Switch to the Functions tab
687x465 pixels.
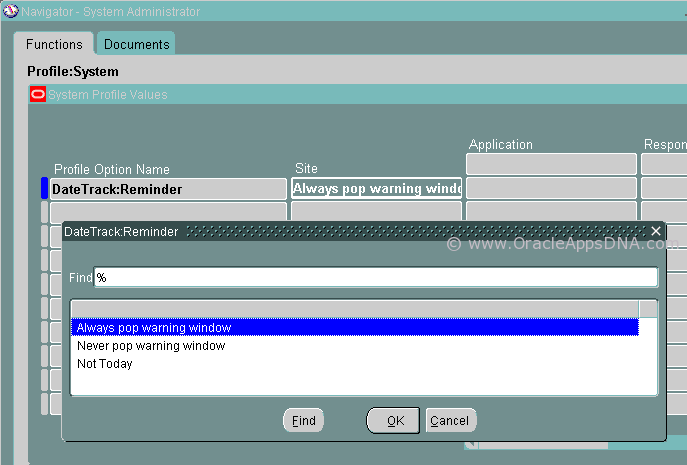coord(54,44)
